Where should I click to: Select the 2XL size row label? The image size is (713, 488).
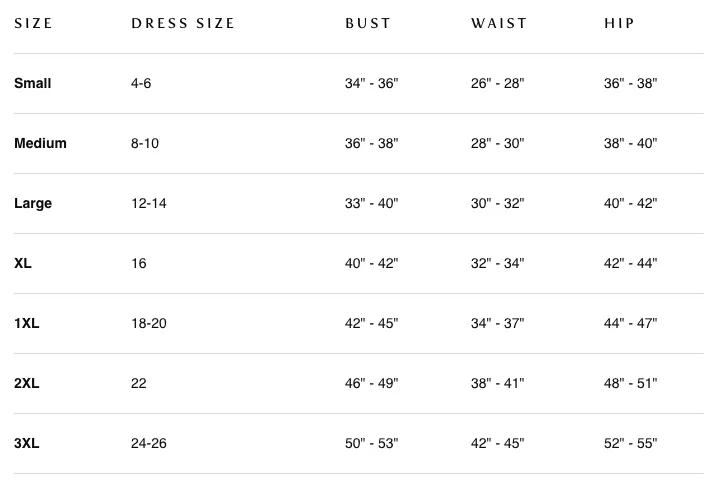point(27,383)
